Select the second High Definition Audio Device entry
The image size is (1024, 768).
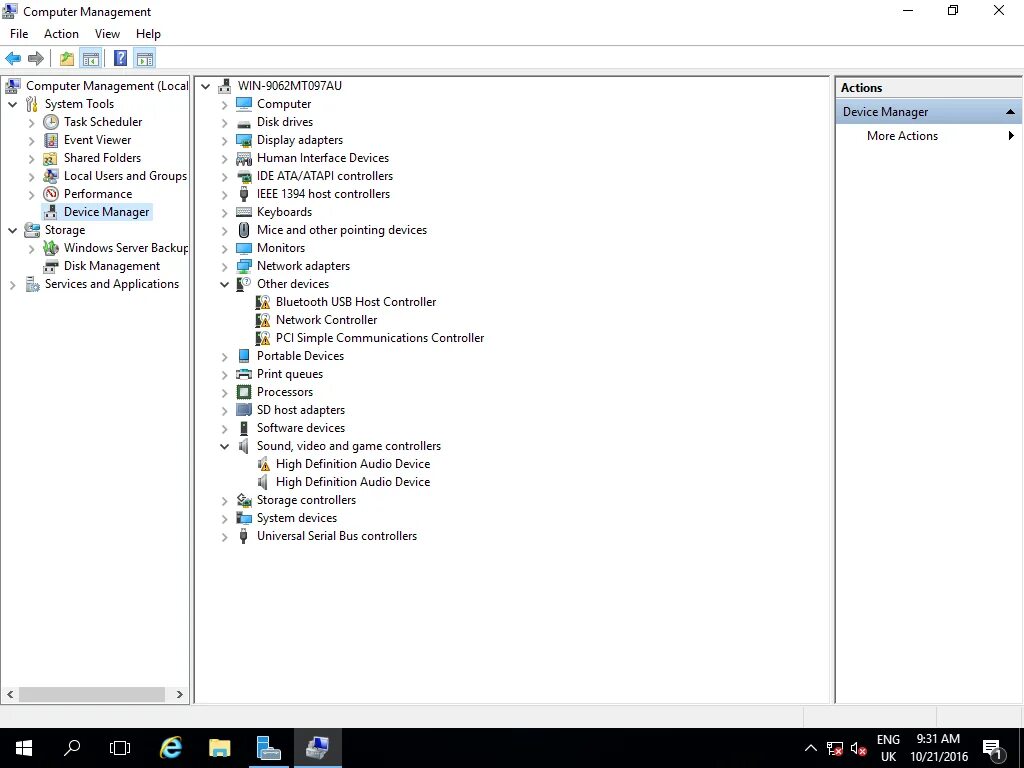tap(353, 482)
